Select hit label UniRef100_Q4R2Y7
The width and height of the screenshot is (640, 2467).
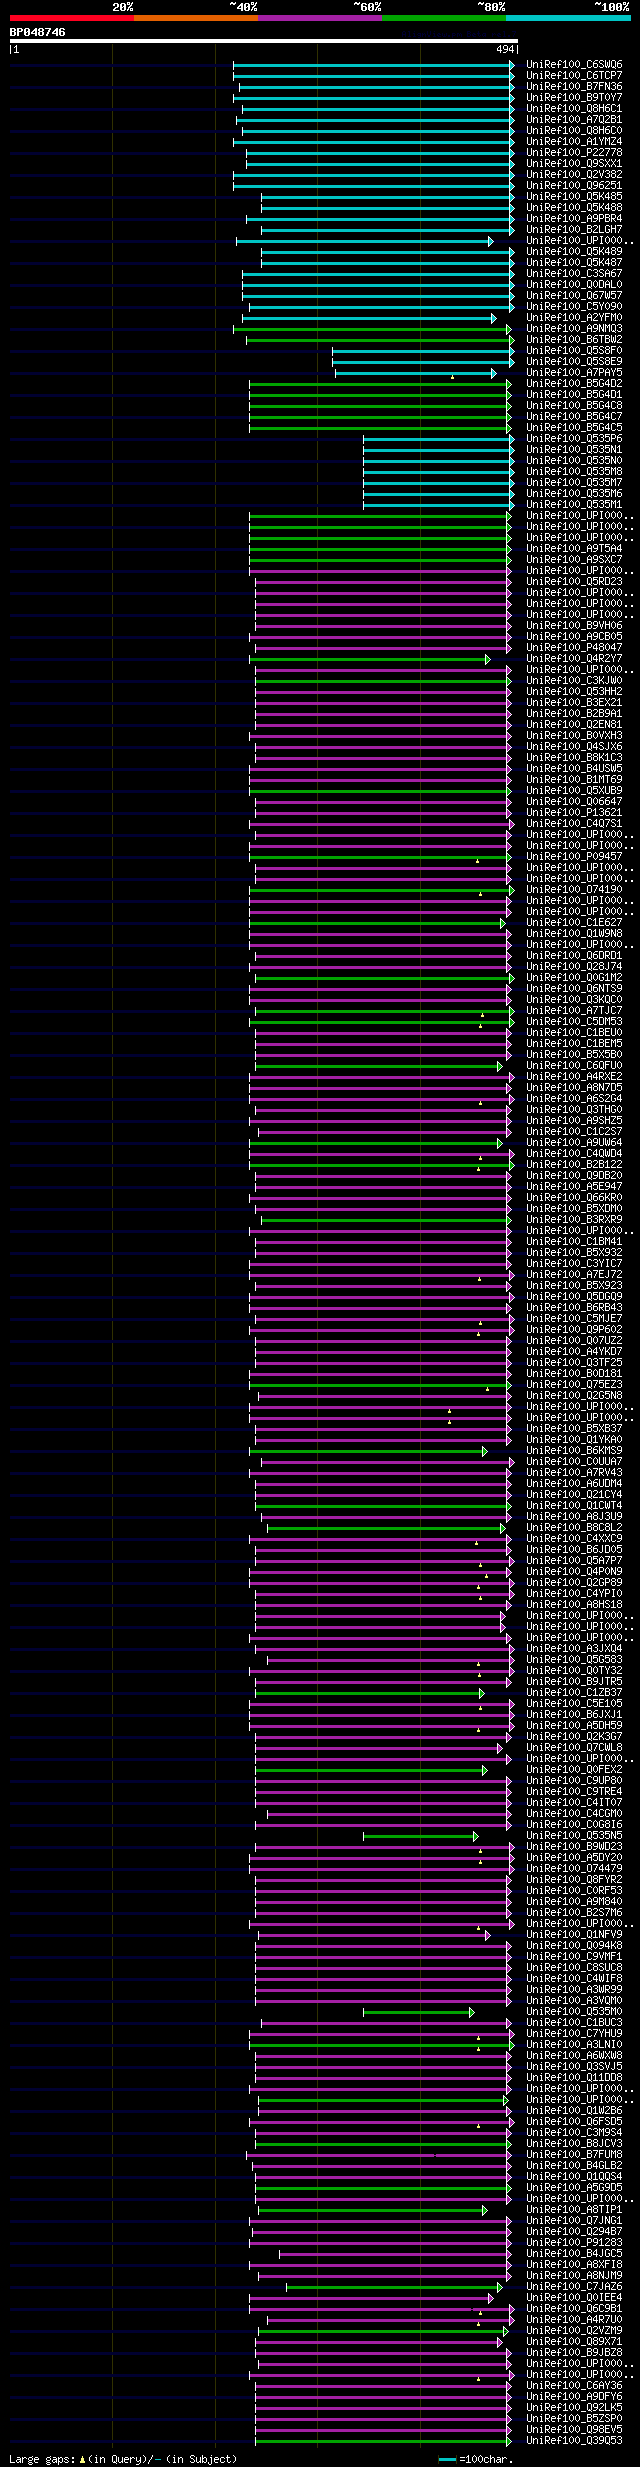pyautogui.click(x=574, y=659)
